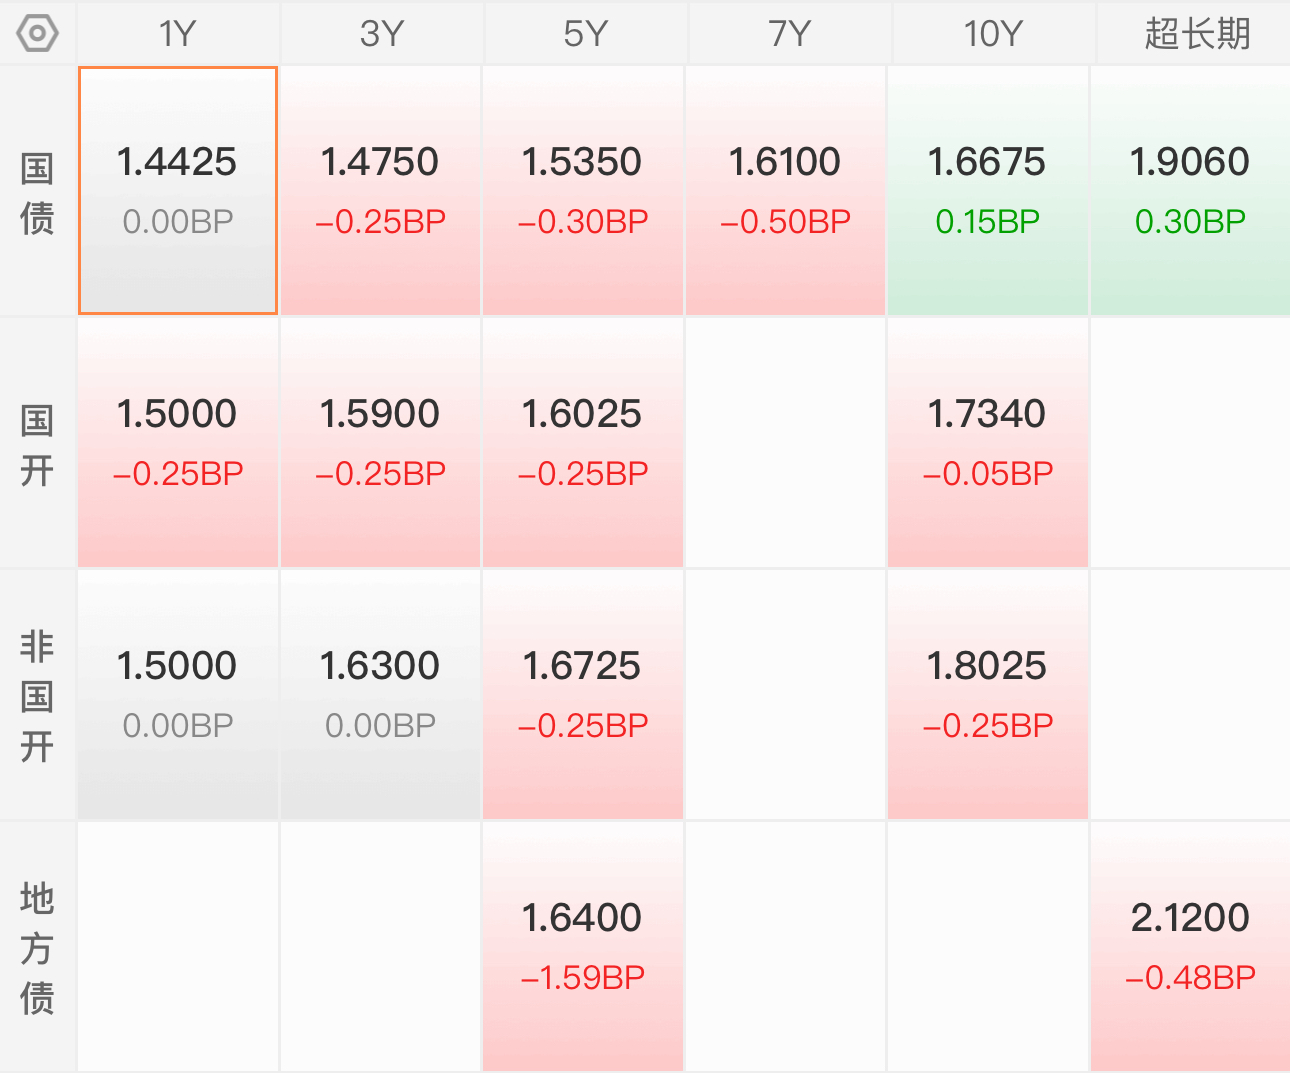Select the 国开 row label
1290x1073 pixels.
[37, 445]
